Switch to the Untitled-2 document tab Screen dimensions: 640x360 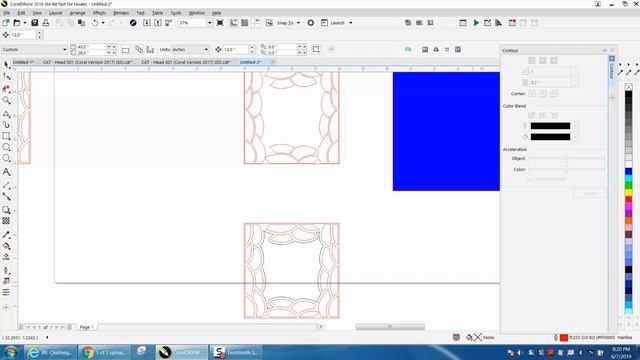coord(250,62)
